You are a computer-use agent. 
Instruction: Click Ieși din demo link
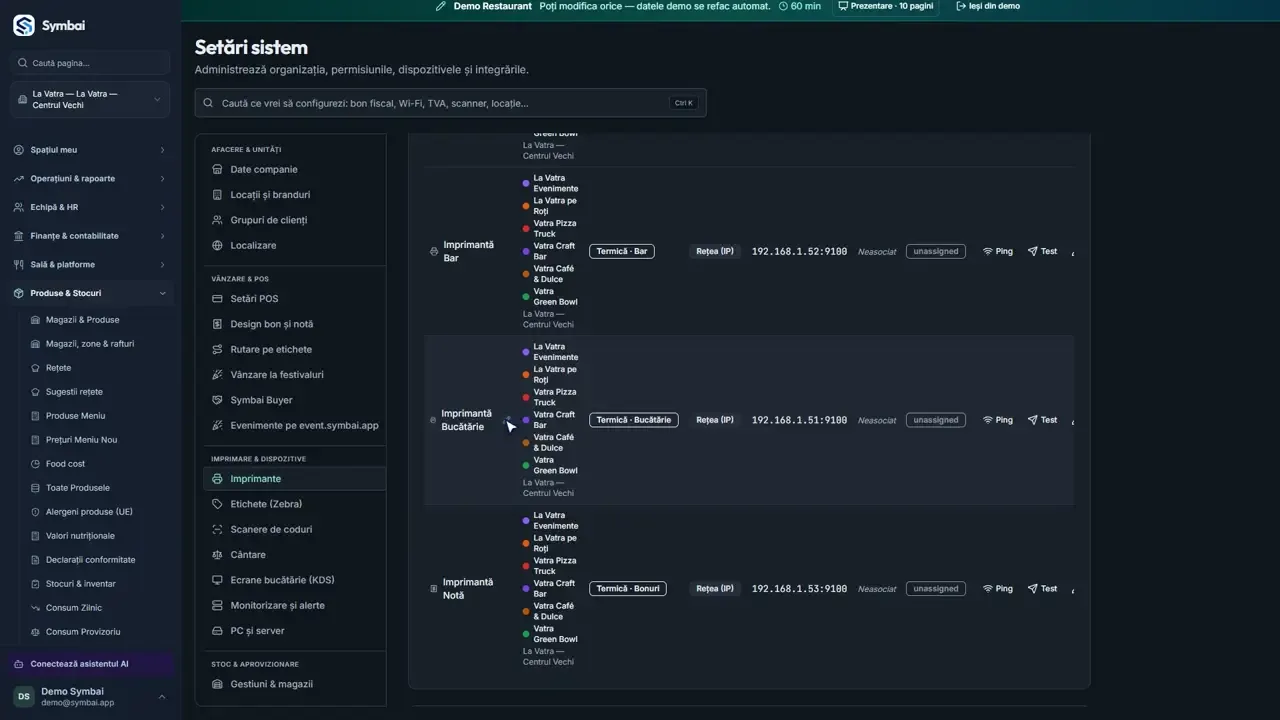988,6
